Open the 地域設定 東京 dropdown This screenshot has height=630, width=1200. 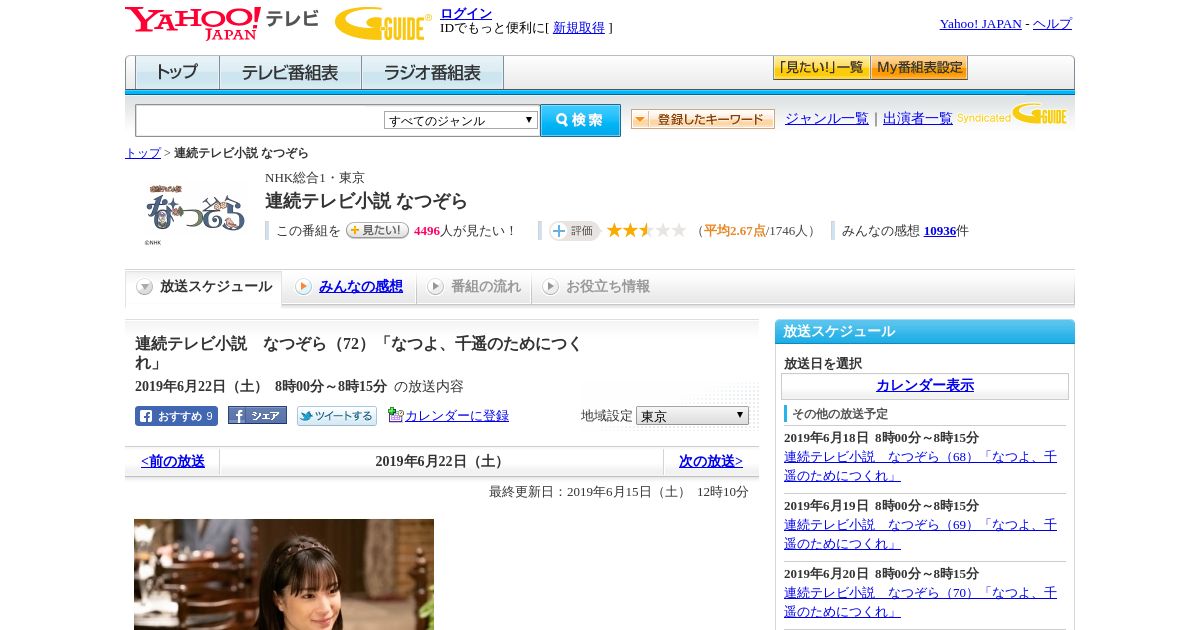[692, 416]
